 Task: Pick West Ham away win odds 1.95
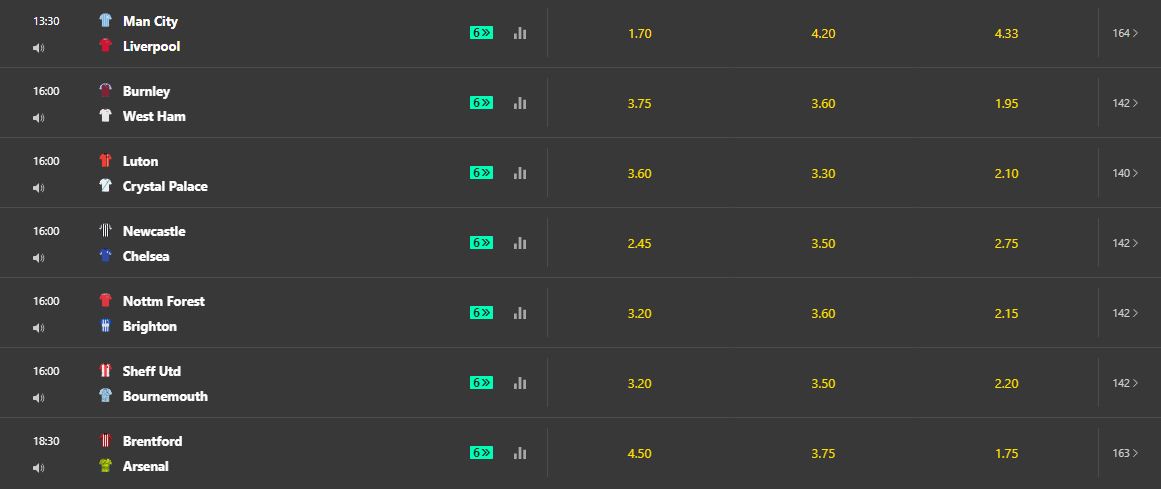[1007, 103]
